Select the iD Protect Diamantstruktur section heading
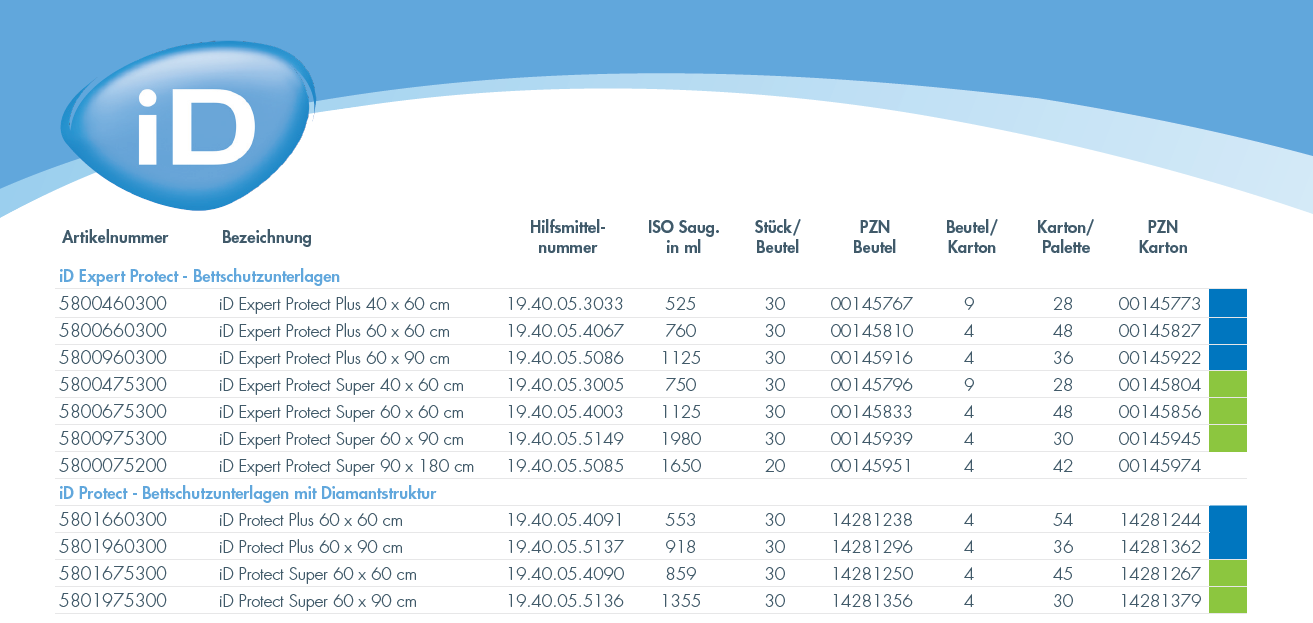 (248, 493)
